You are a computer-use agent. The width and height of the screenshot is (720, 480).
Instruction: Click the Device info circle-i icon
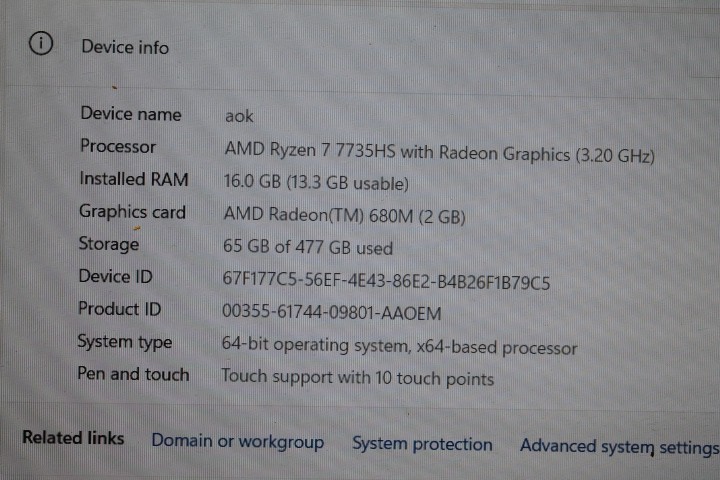point(41,44)
